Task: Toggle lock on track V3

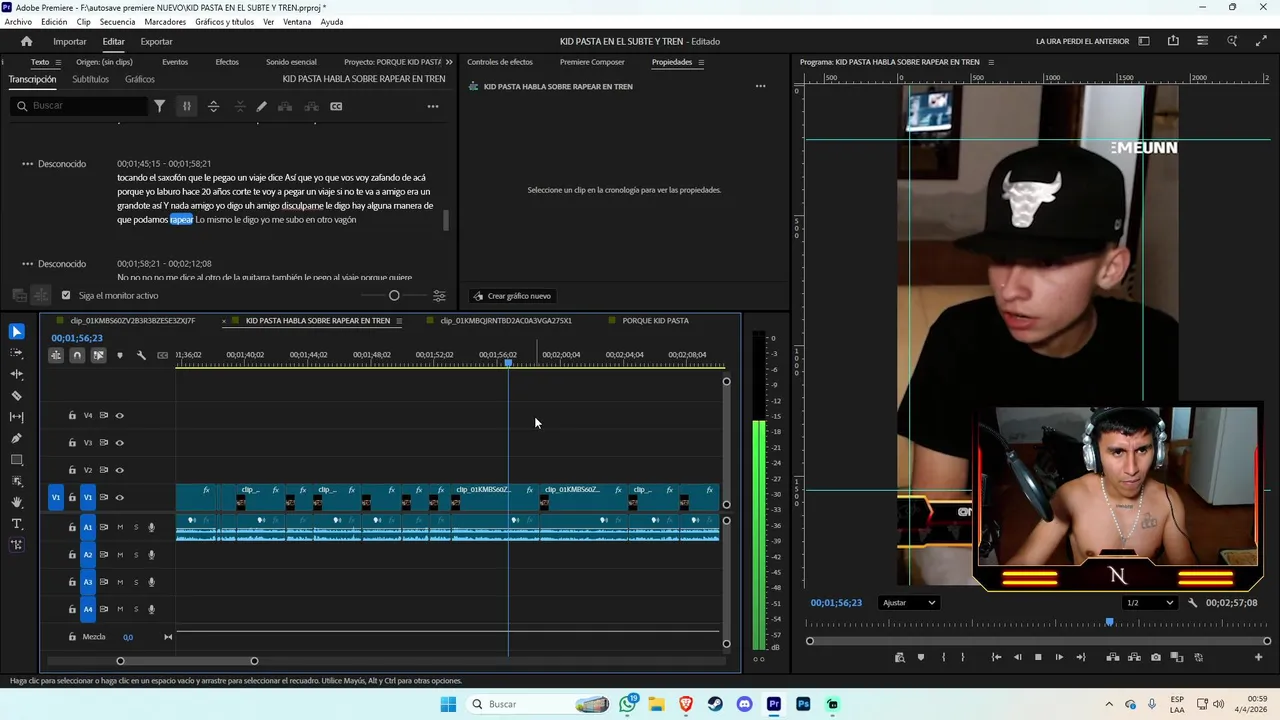Action: point(72,443)
